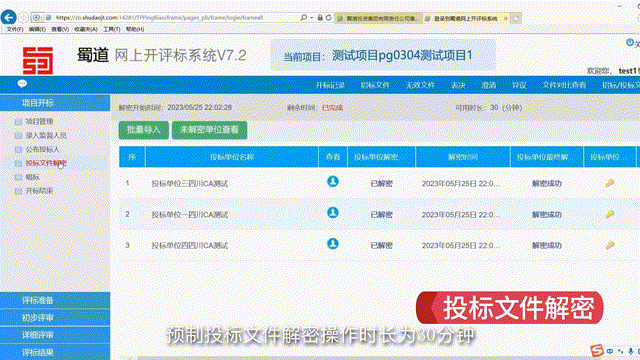Open 异议 in the top navigation
640x360 pixels.
(x=519, y=85)
